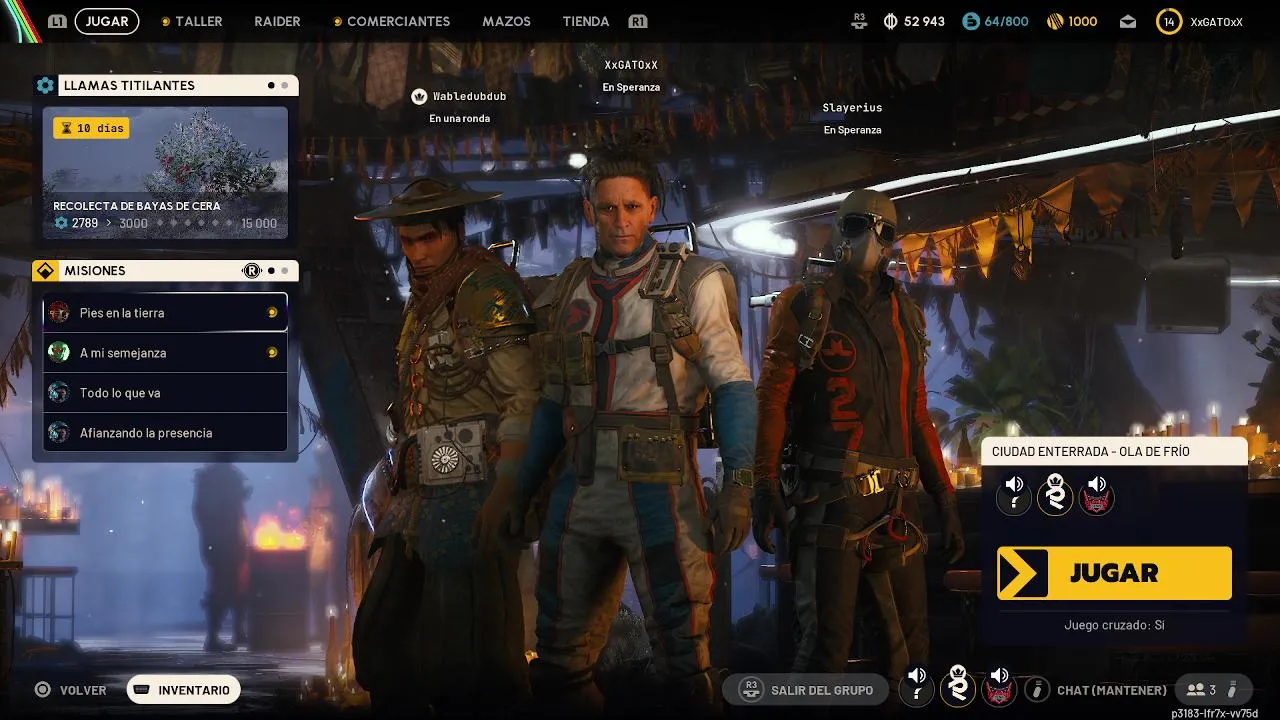
Task: Open the Tienda tab
Action: tap(585, 21)
